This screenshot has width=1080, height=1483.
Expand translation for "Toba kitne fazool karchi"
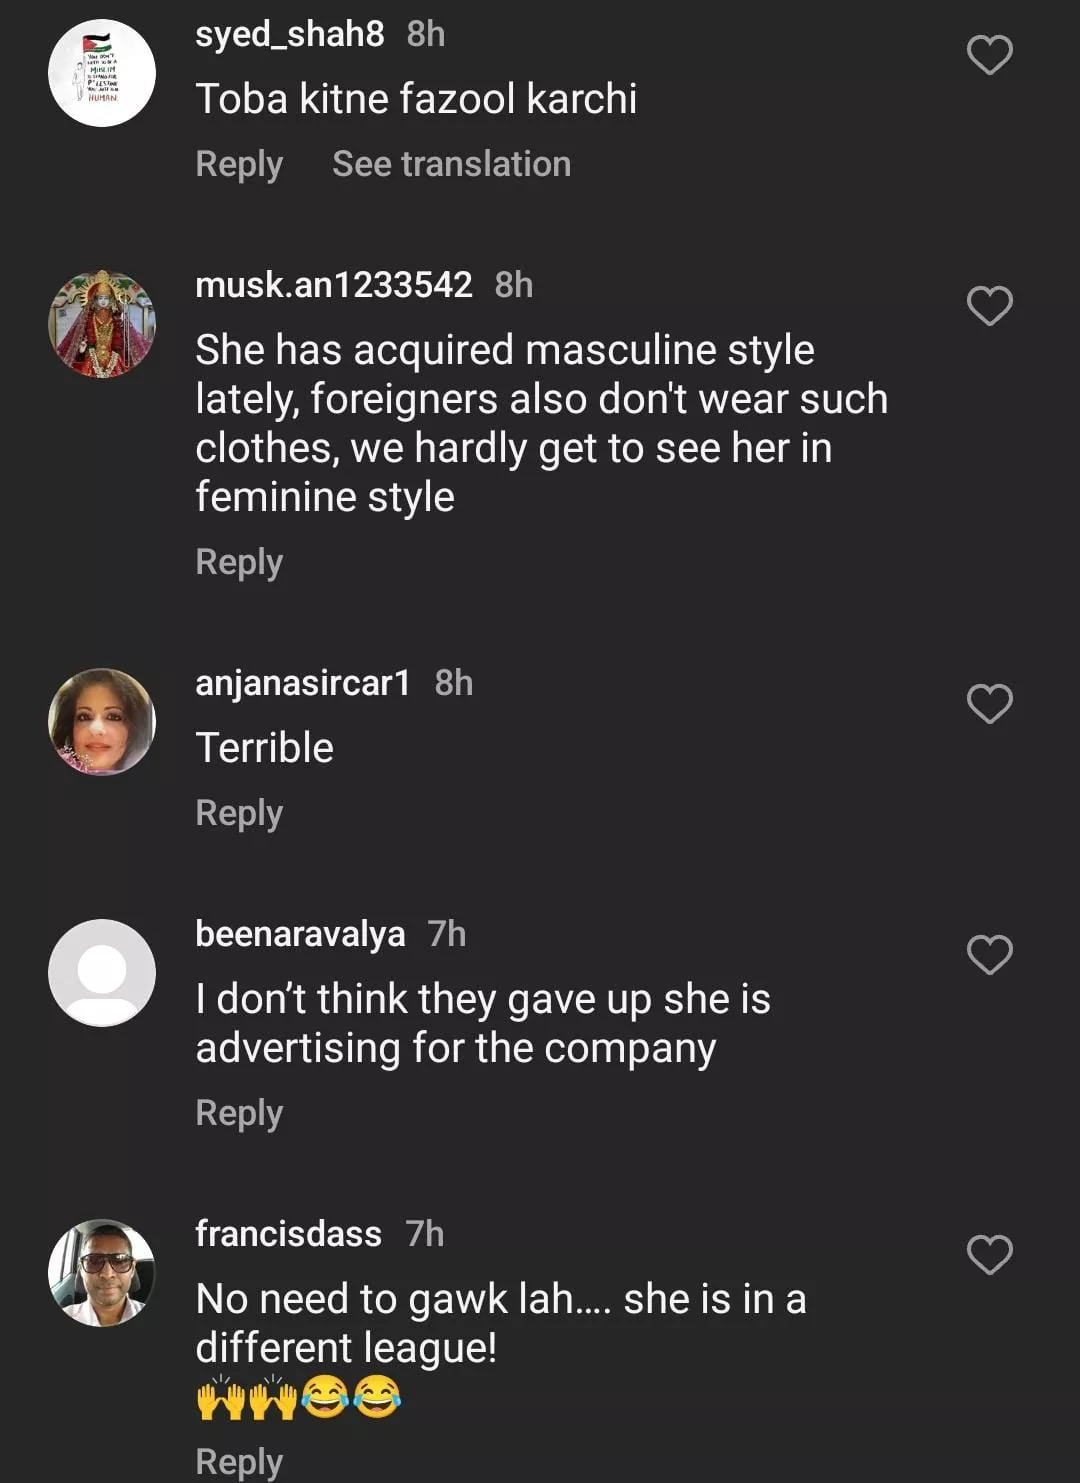(x=451, y=164)
